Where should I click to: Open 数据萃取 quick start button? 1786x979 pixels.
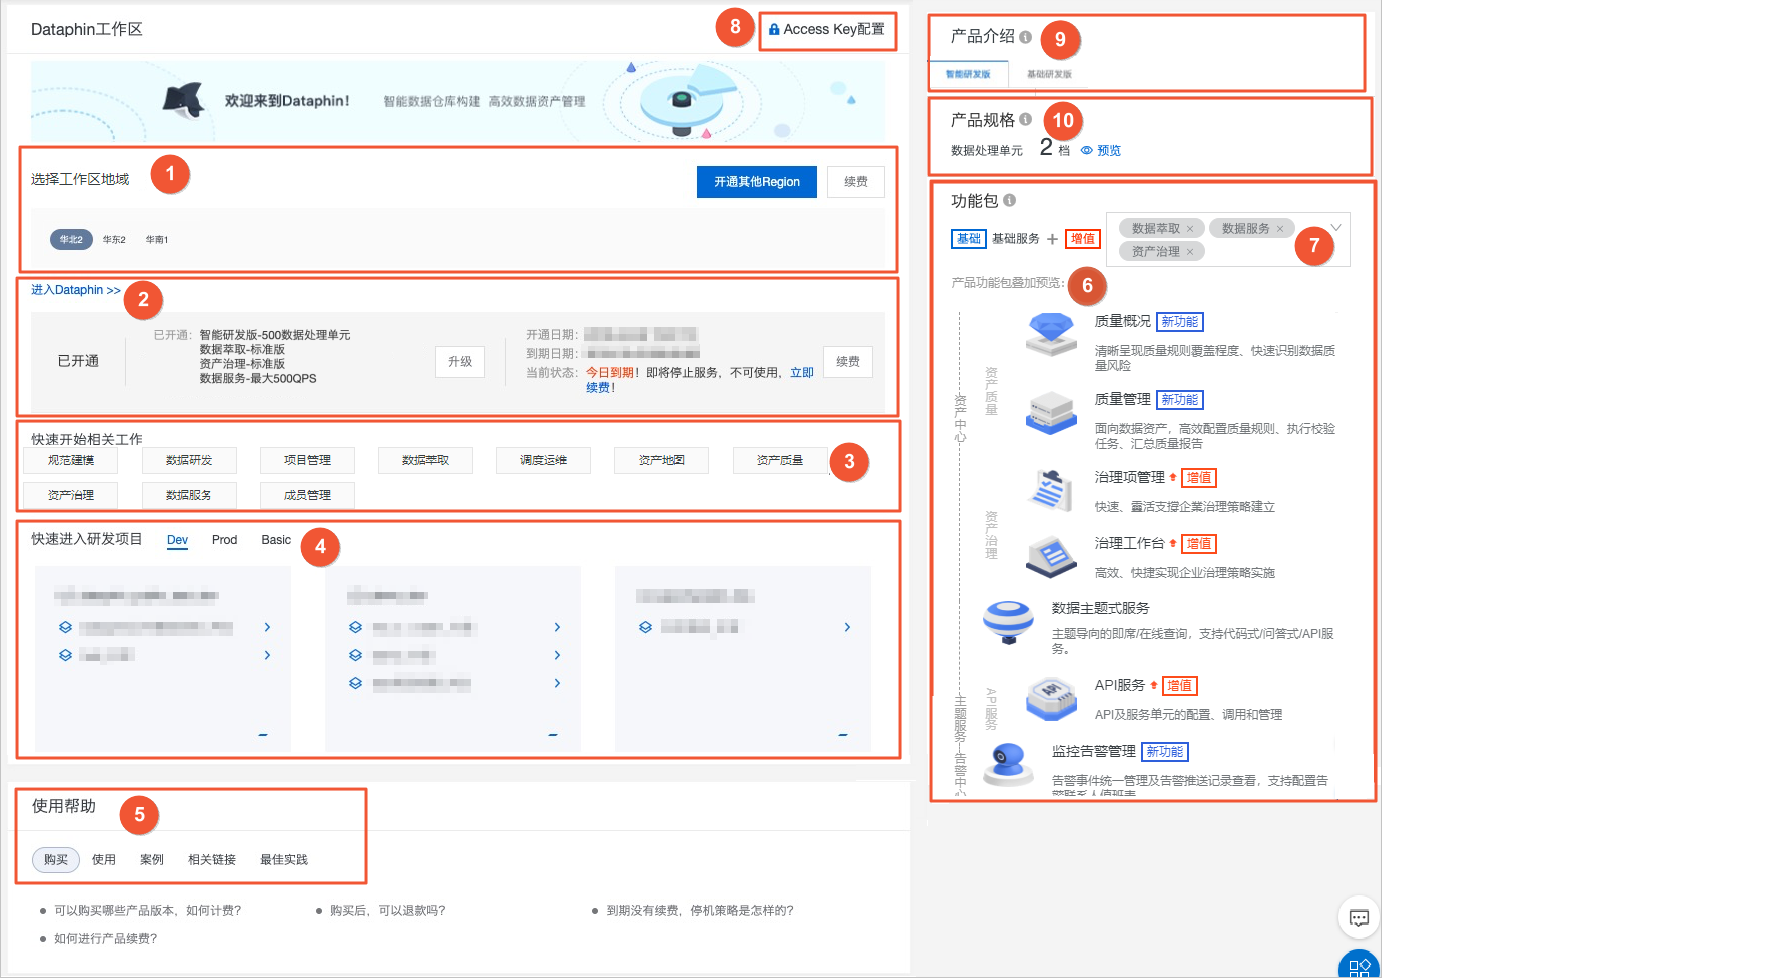point(425,460)
